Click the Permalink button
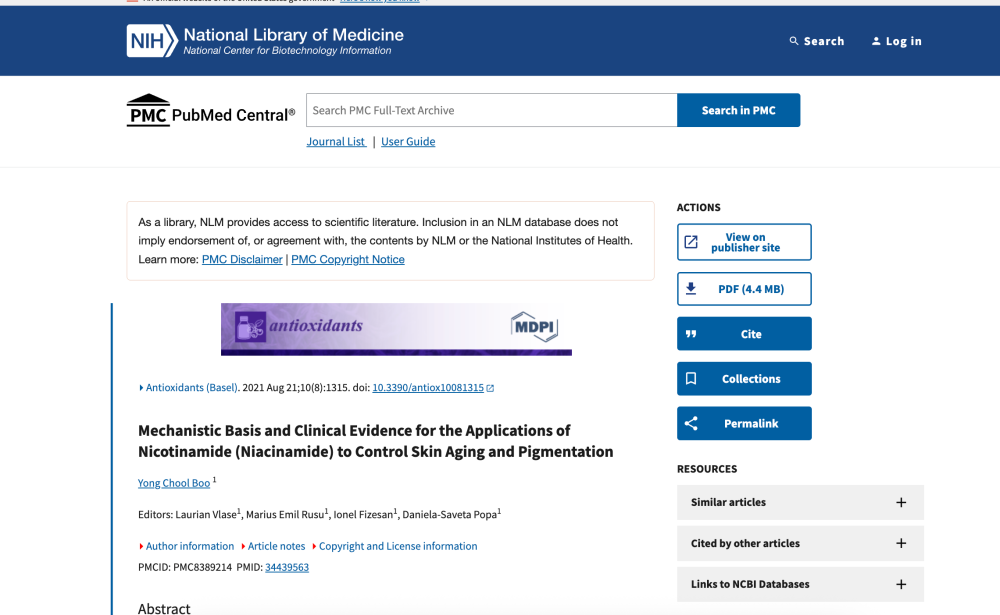The height and width of the screenshot is (615, 1000). pyautogui.click(x=744, y=423)
